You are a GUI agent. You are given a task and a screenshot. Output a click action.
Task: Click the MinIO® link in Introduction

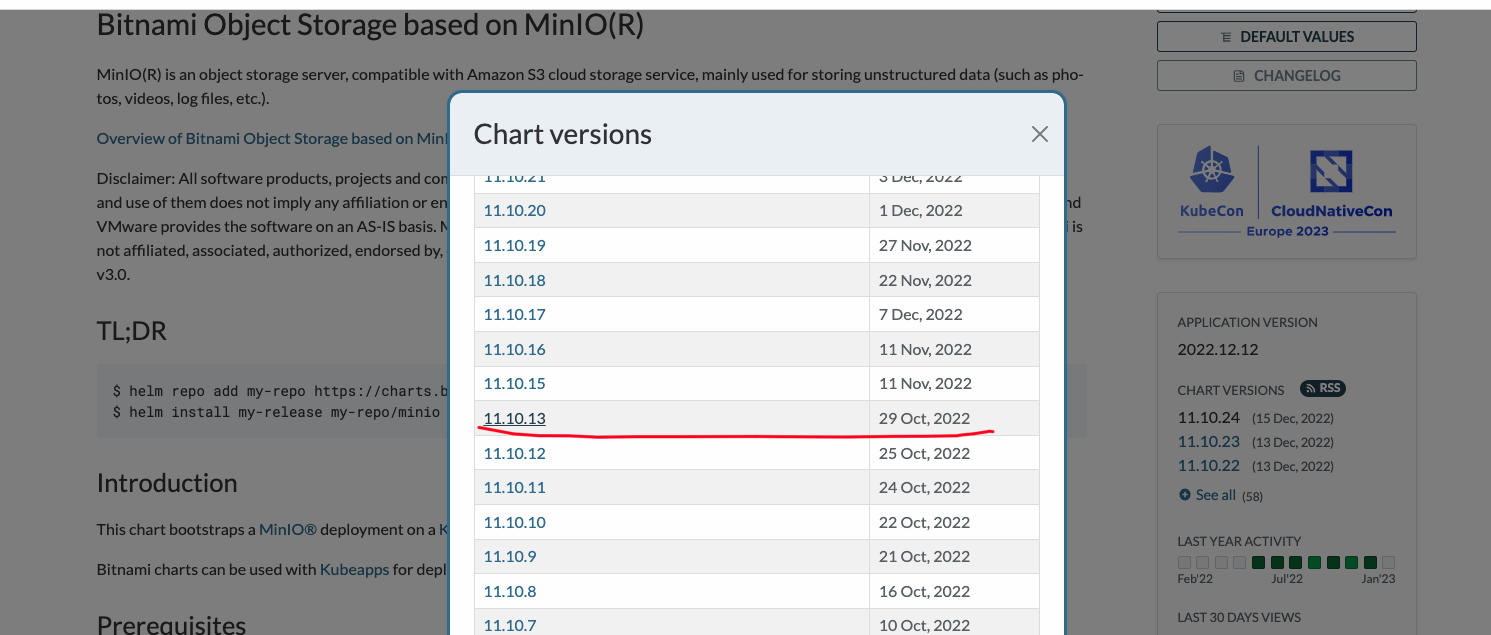point(288,530)
